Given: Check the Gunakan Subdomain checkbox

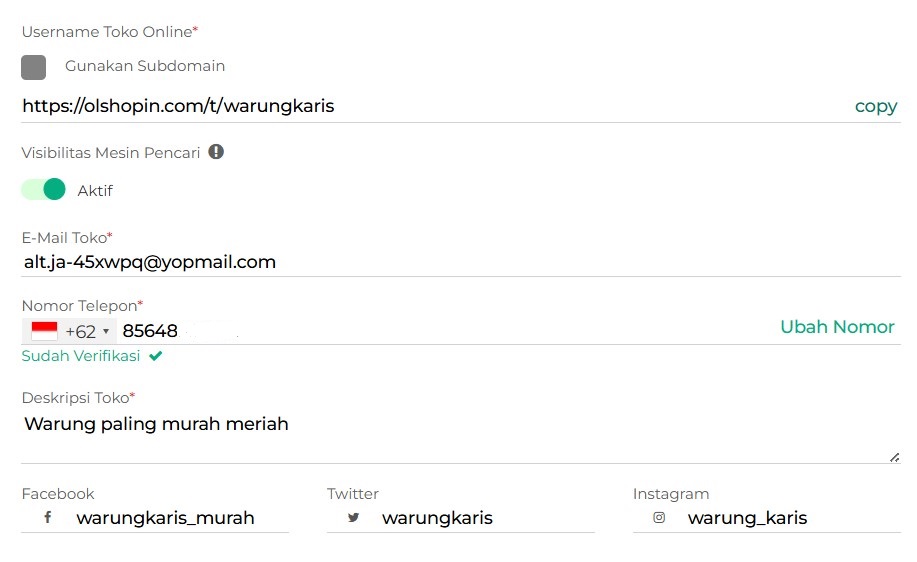Looking at the screenshot, I should coord(34,67).
